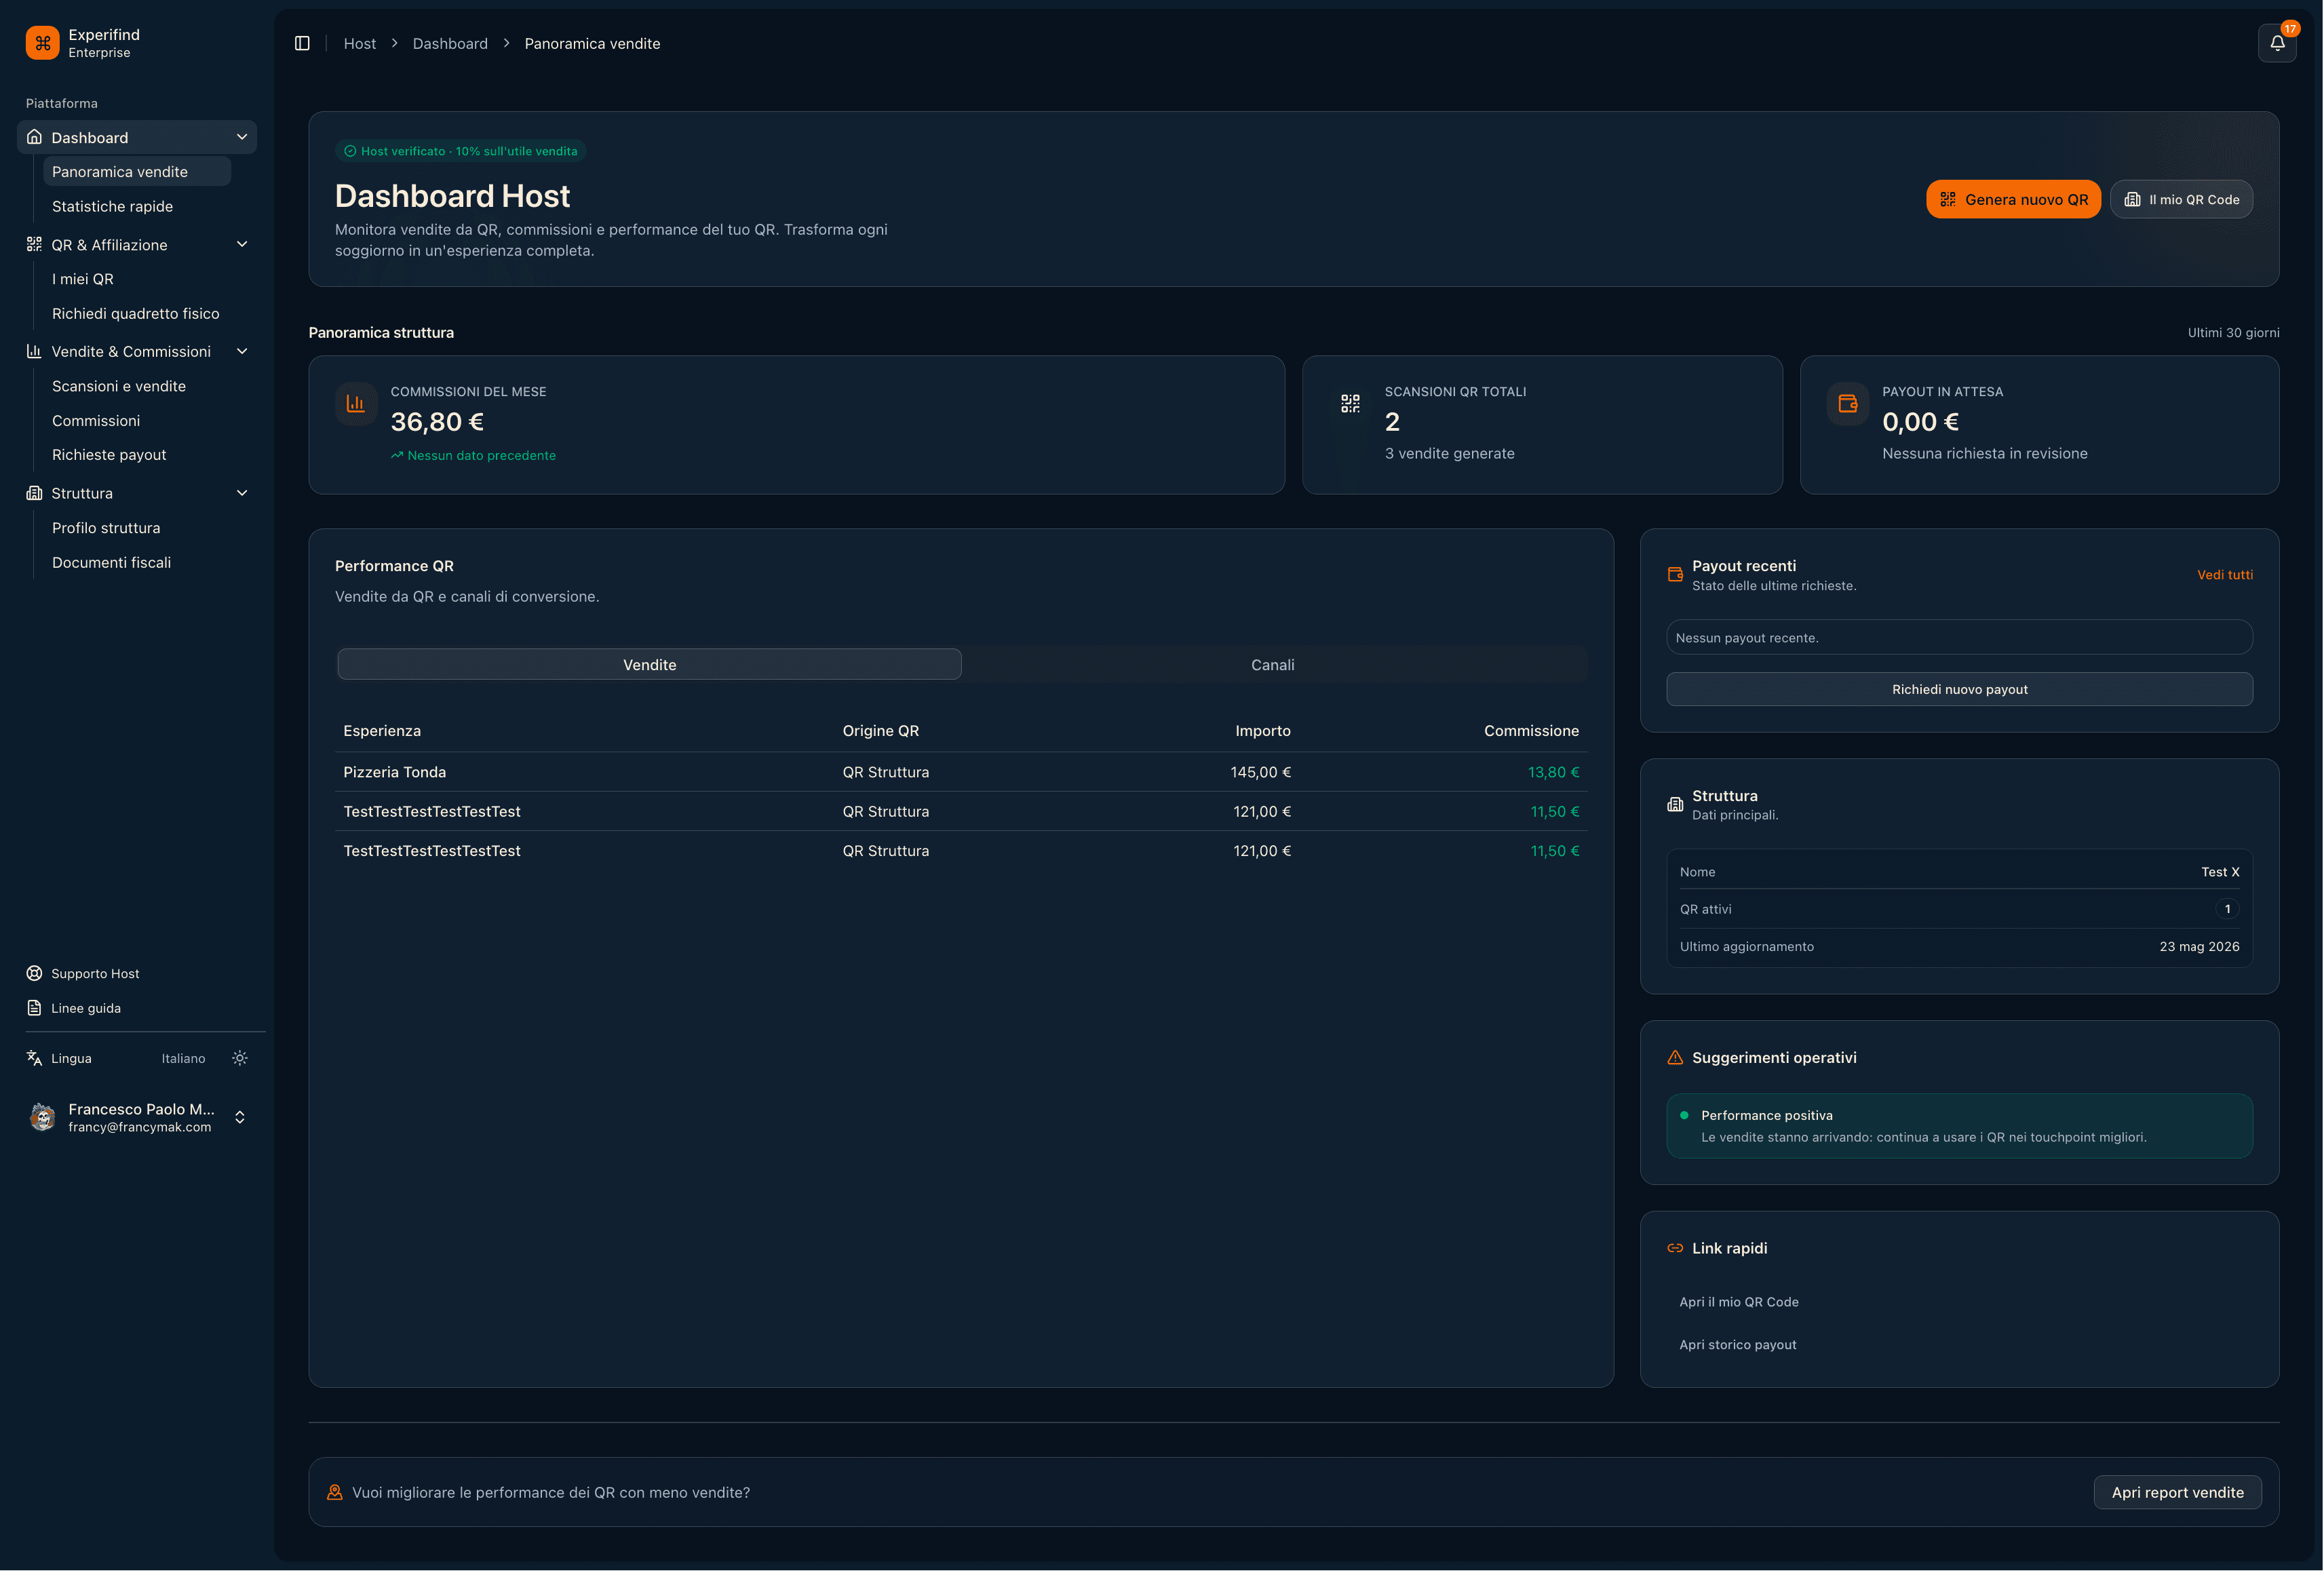Collapse the Dashboard section chevron
The height and width of the screenshot is (1571, 2324).
click(242, 137)
